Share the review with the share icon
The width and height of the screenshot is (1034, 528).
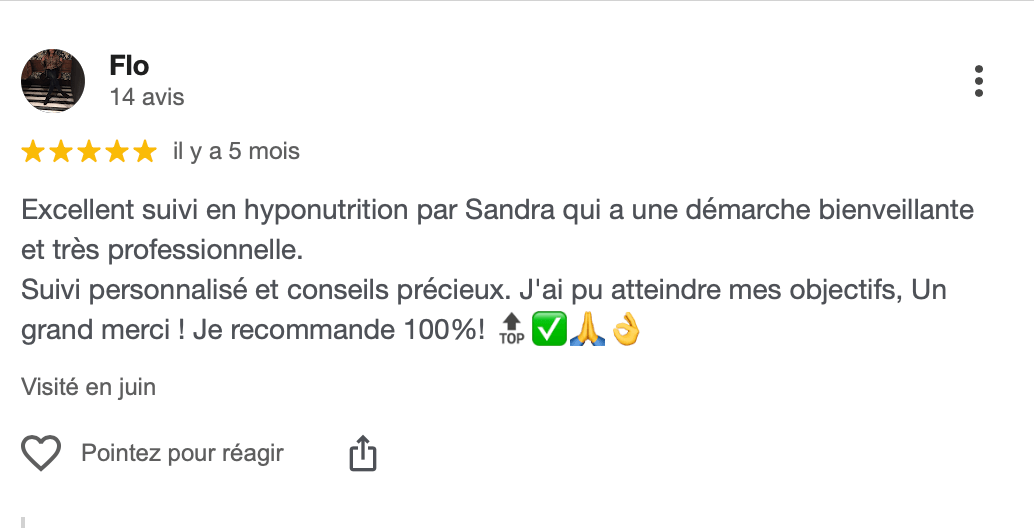[362, 454]
